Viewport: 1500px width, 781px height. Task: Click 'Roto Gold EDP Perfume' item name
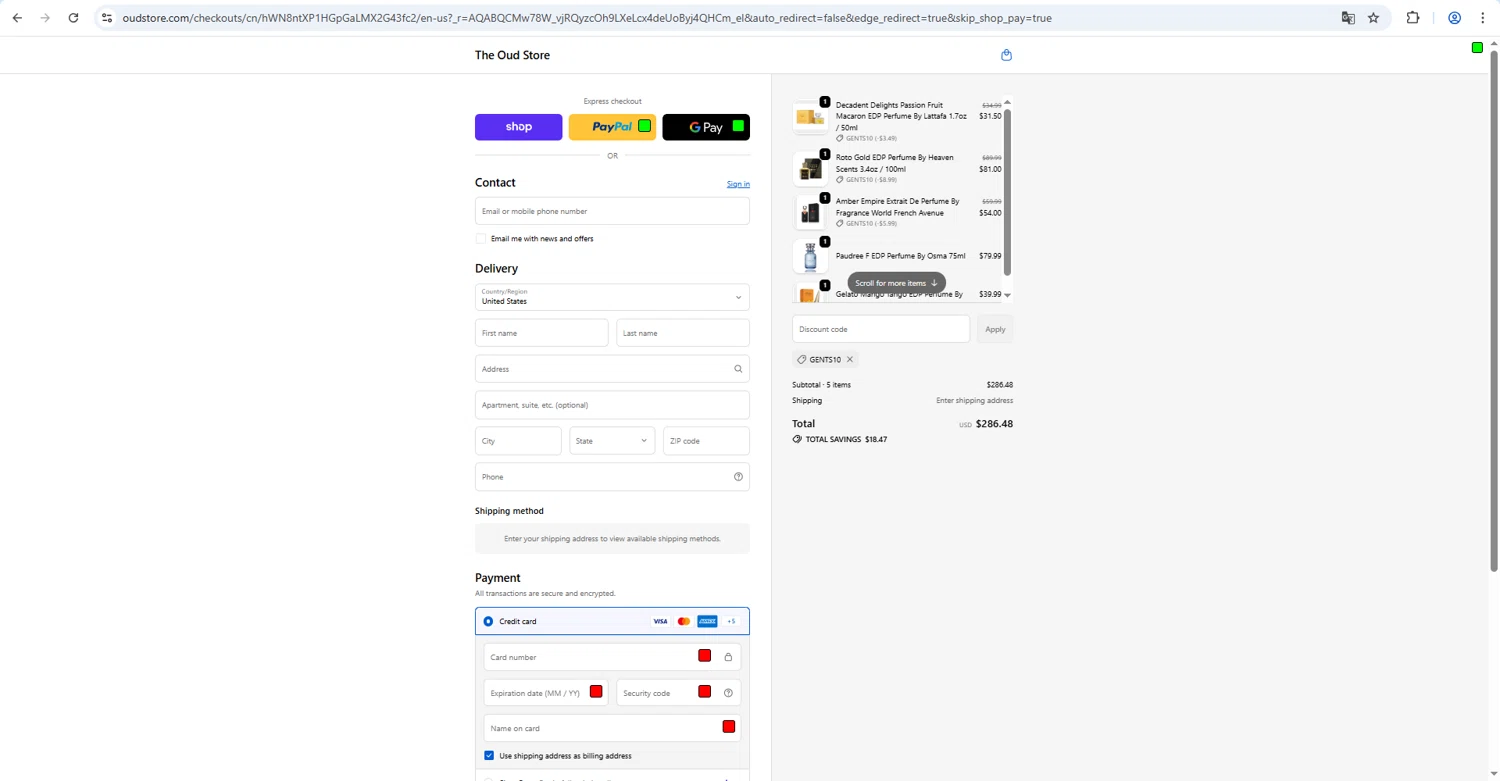click(x=895, y=163)
